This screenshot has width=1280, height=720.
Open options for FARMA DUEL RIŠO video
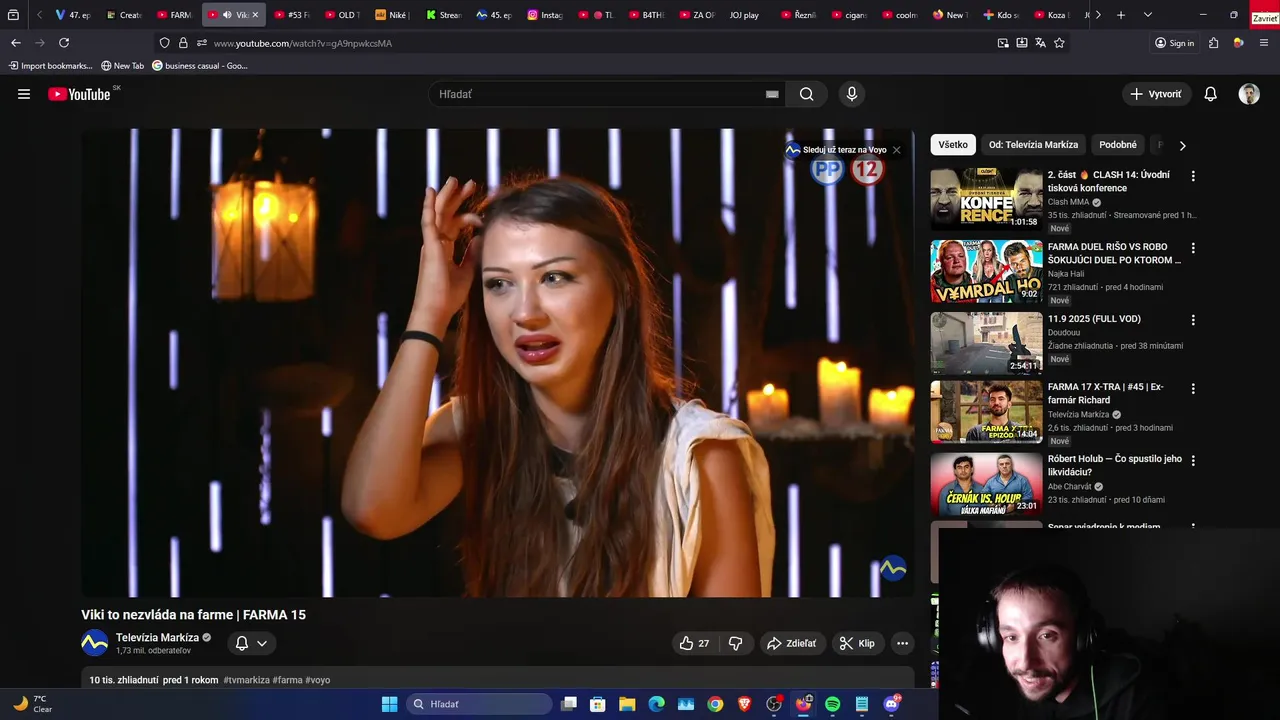1193,247
